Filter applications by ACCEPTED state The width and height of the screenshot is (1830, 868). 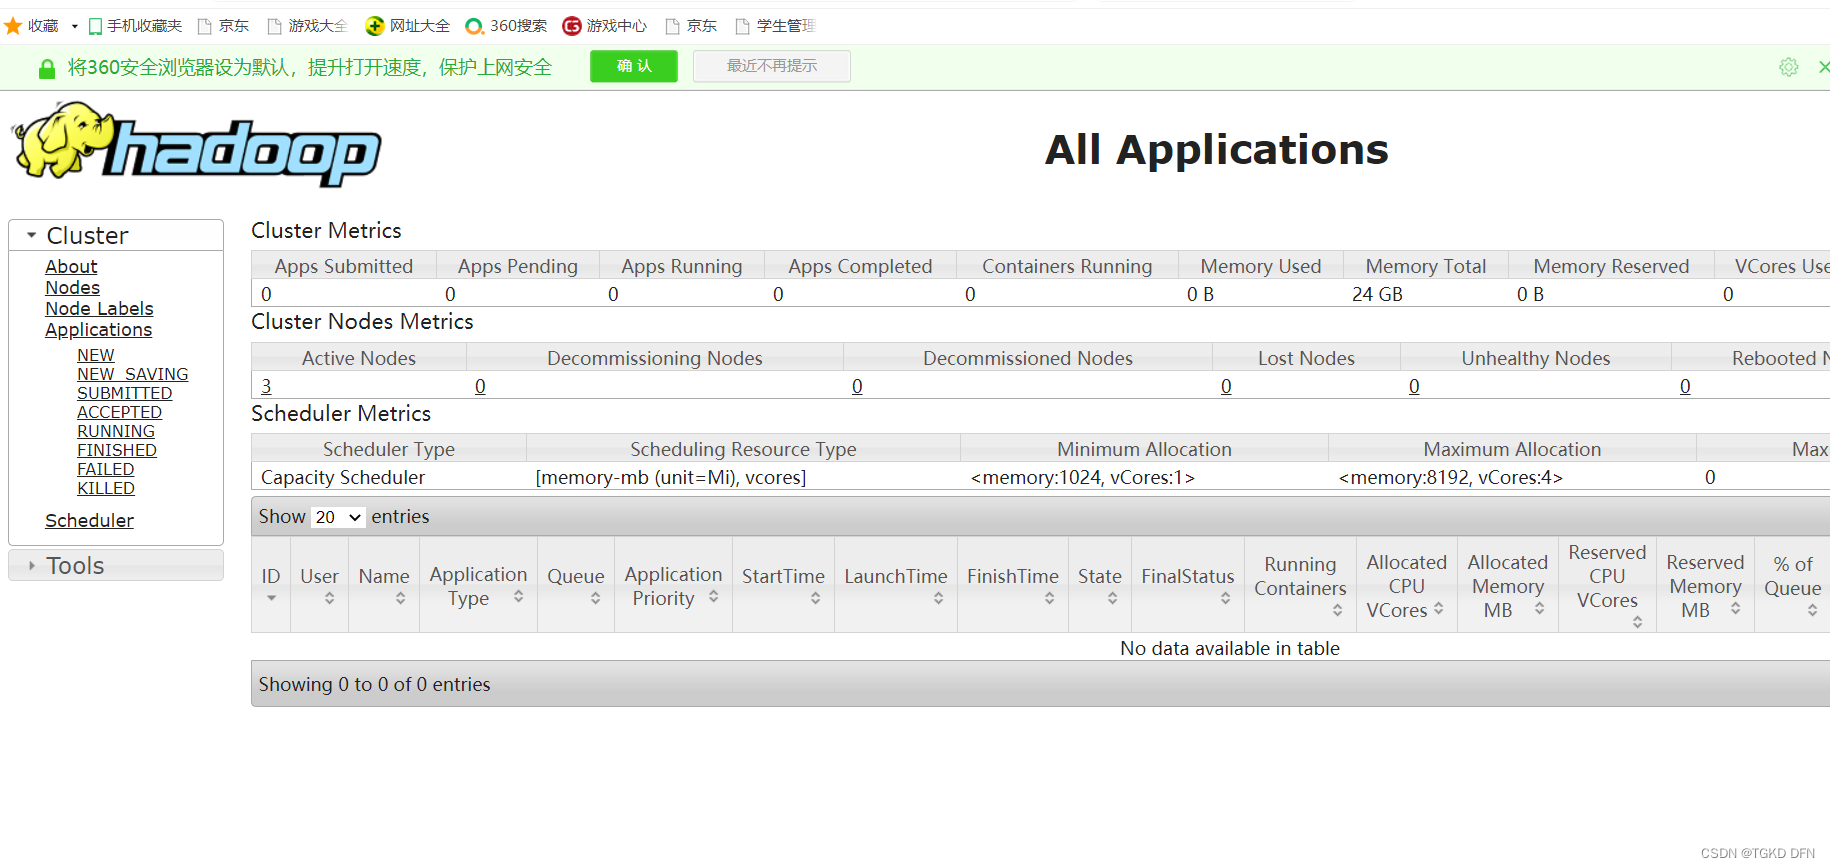pyautogui.click(x=119, y=412)
